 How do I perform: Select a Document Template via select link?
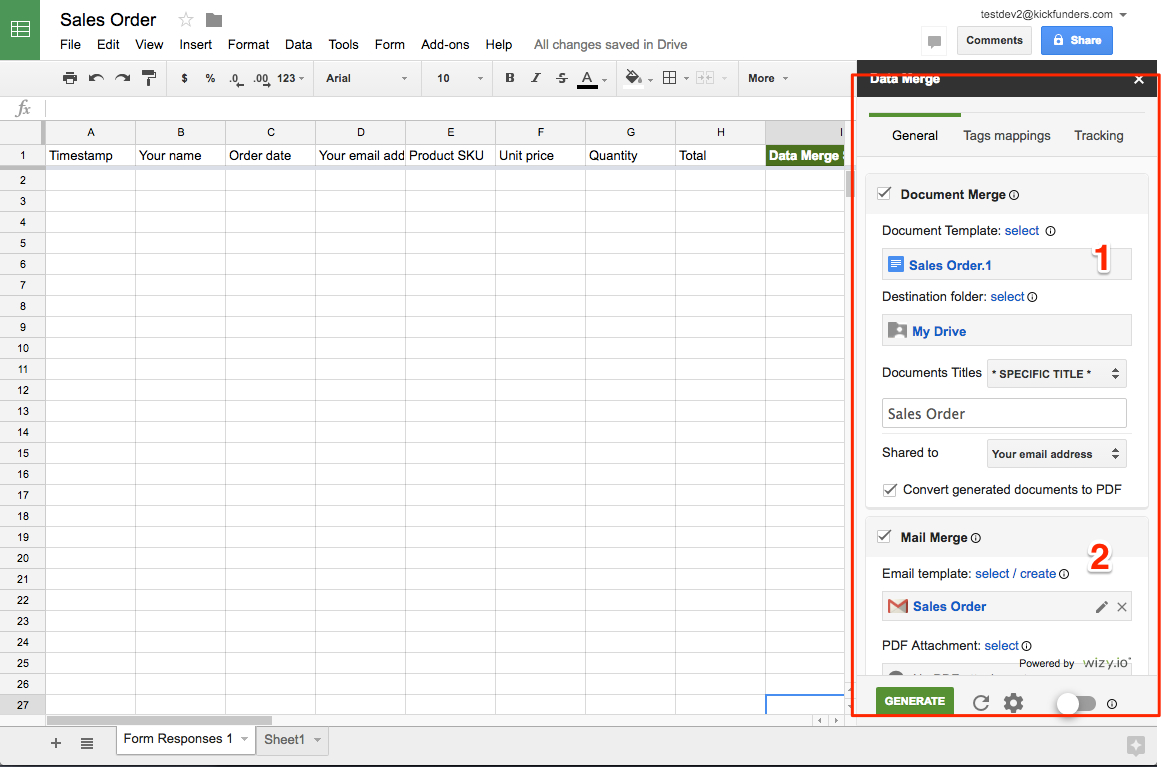(x=1021, y=230)
